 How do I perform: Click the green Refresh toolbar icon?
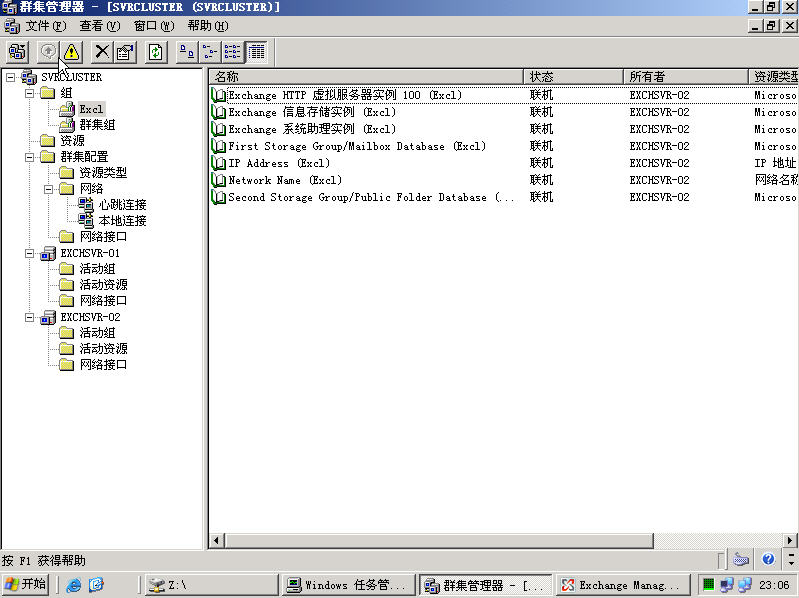click(x=156, y=52)
